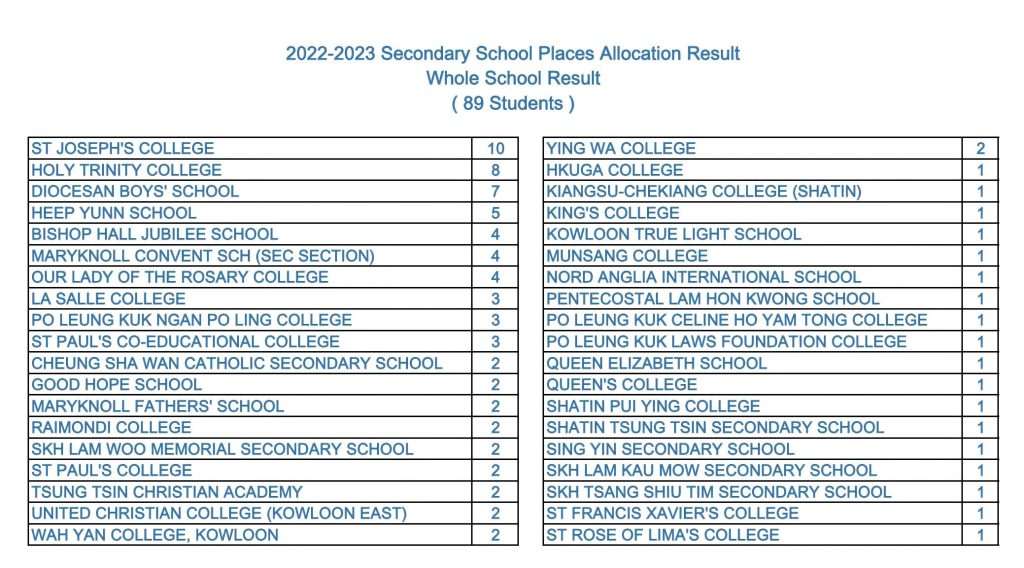The width and height of the screenshot is (1024, 568).
Task: Click the YING WA COLLEGE entry
Action: (x=621, y=148)
